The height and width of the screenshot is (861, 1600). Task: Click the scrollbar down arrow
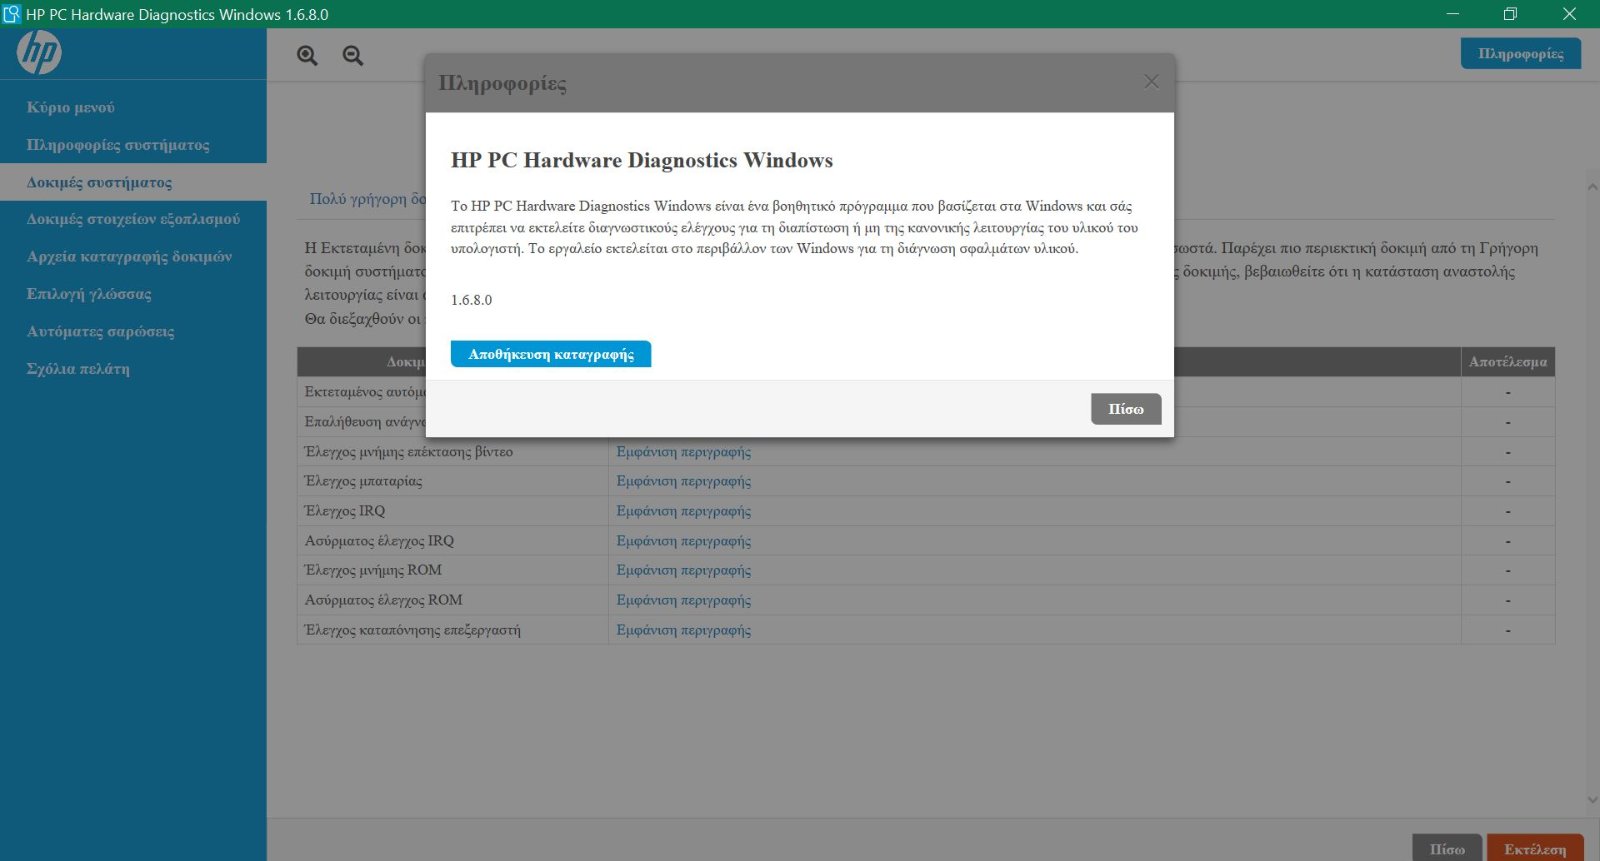1592,800
